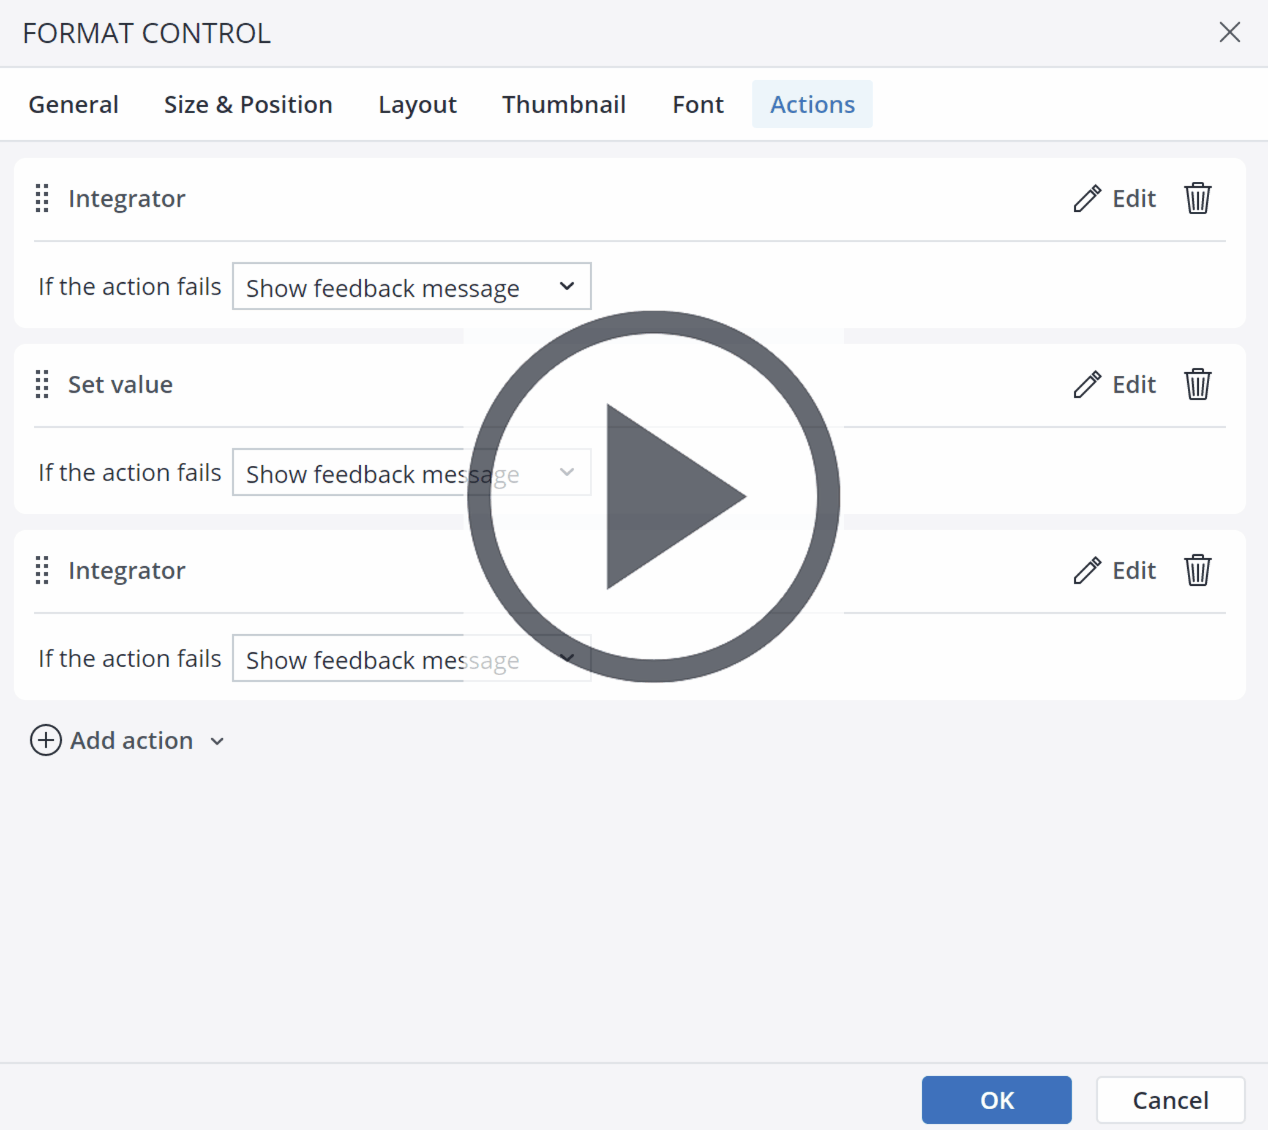Click drag handle of the bottom Integrator row
The image size is (1268, 1130).
pyautogui.click(x=42, y=571)
